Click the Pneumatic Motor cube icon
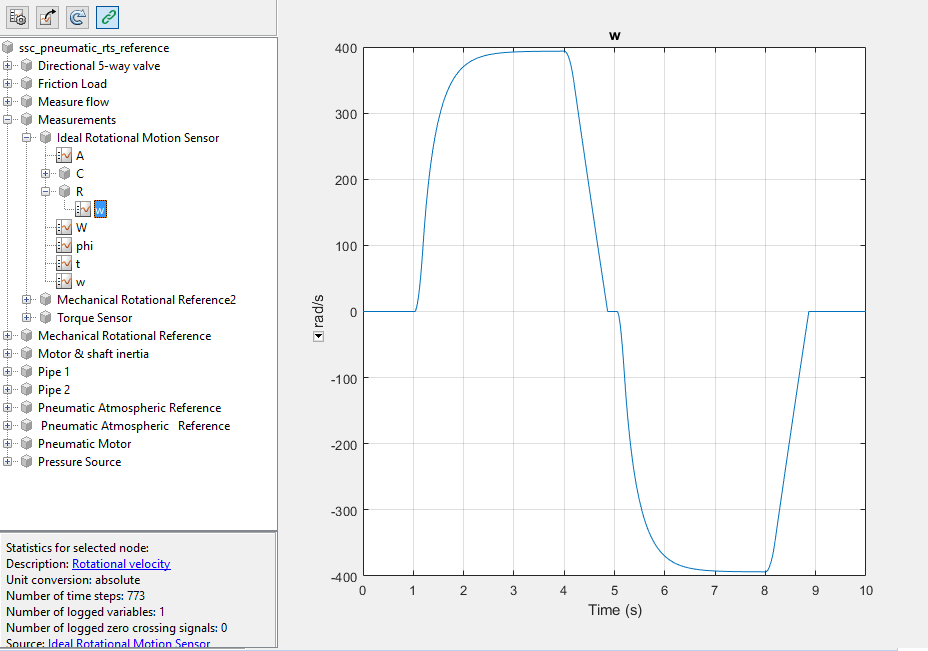 click(x=27, y=444)
